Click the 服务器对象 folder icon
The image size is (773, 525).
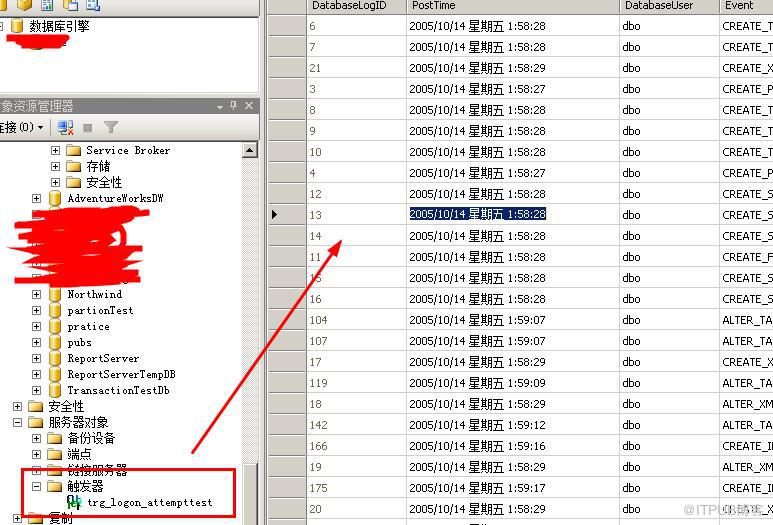click(x=36, y=422)
